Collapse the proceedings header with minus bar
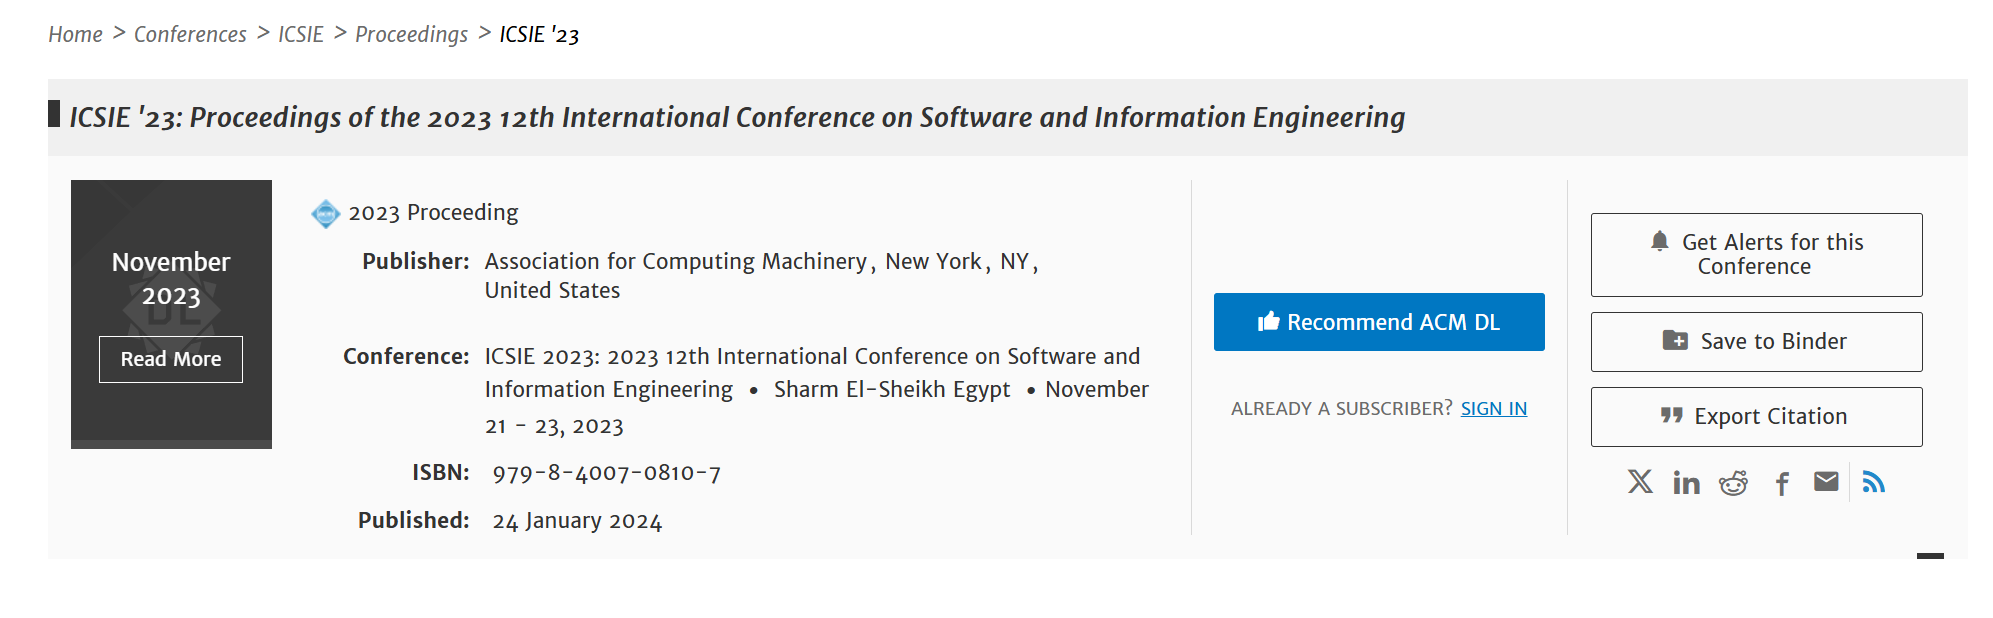The width and height of the screenshot is (1993, 618). point(1930,556)
